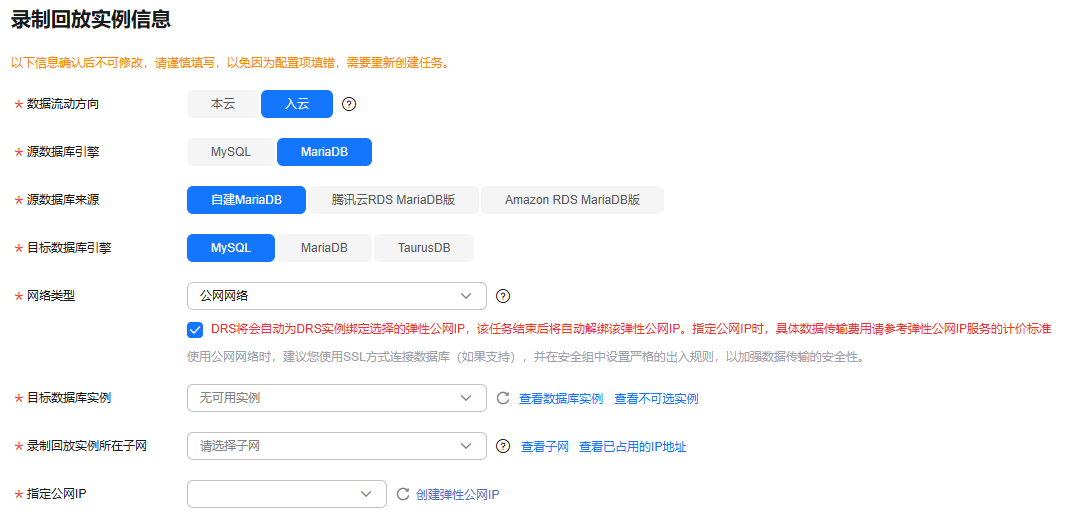This screenshot has height=517, width=1066.
Task: Open 查看已占用的IP地址 link
Action: (632, 447)
